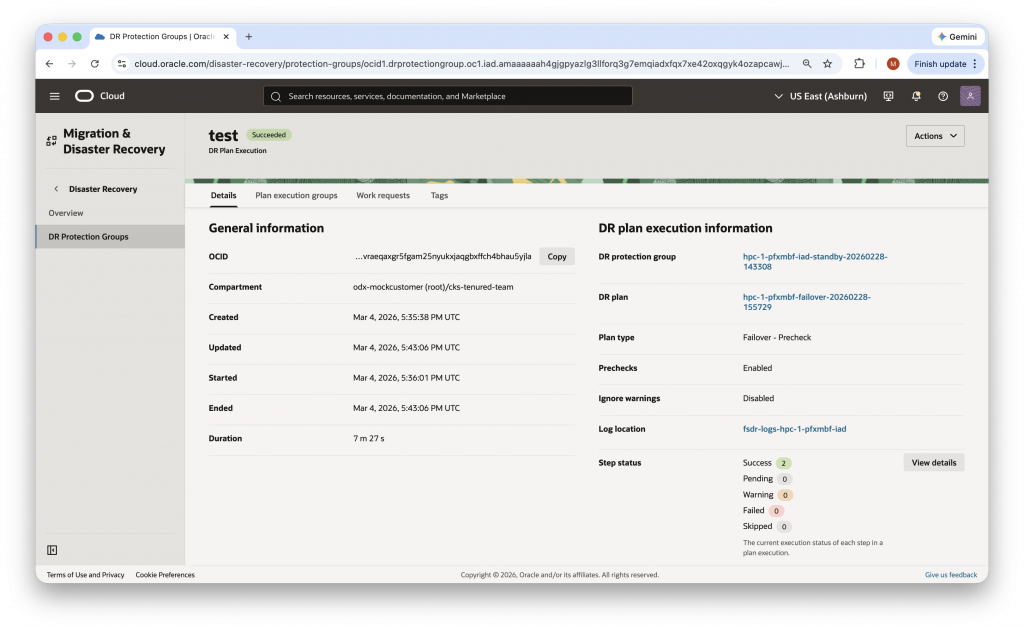
Task: Open the notifications bell
Action: [x=915, y=96]
